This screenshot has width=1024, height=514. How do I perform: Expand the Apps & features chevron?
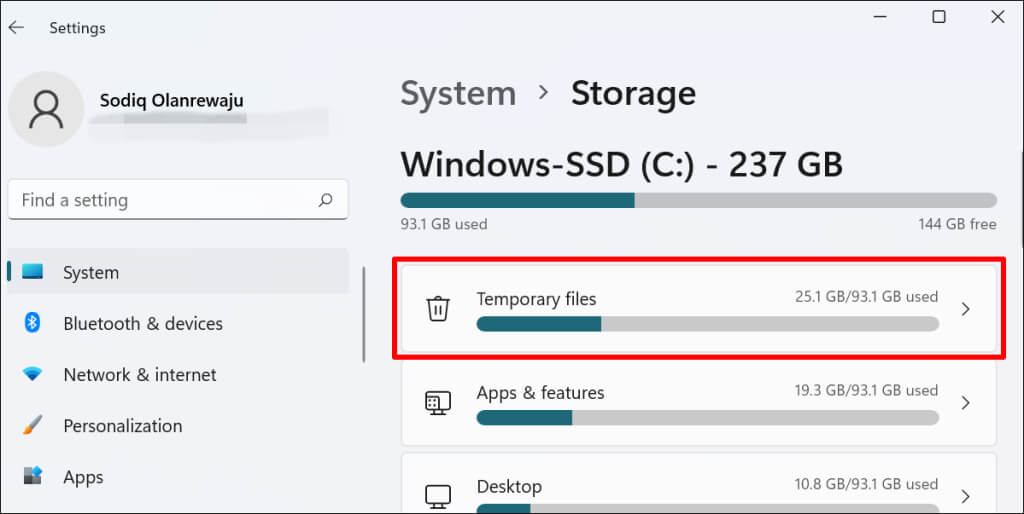(x=965, y=403)
